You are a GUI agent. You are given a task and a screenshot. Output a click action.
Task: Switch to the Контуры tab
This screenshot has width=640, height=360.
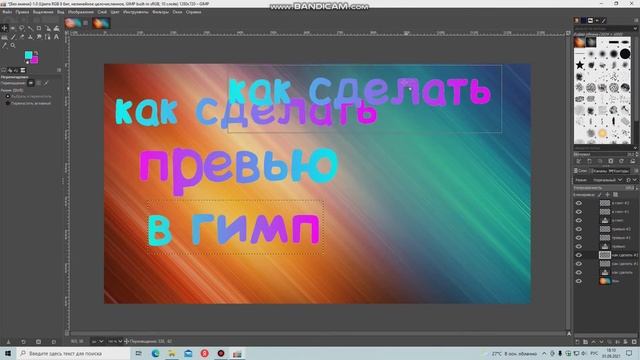619,171
